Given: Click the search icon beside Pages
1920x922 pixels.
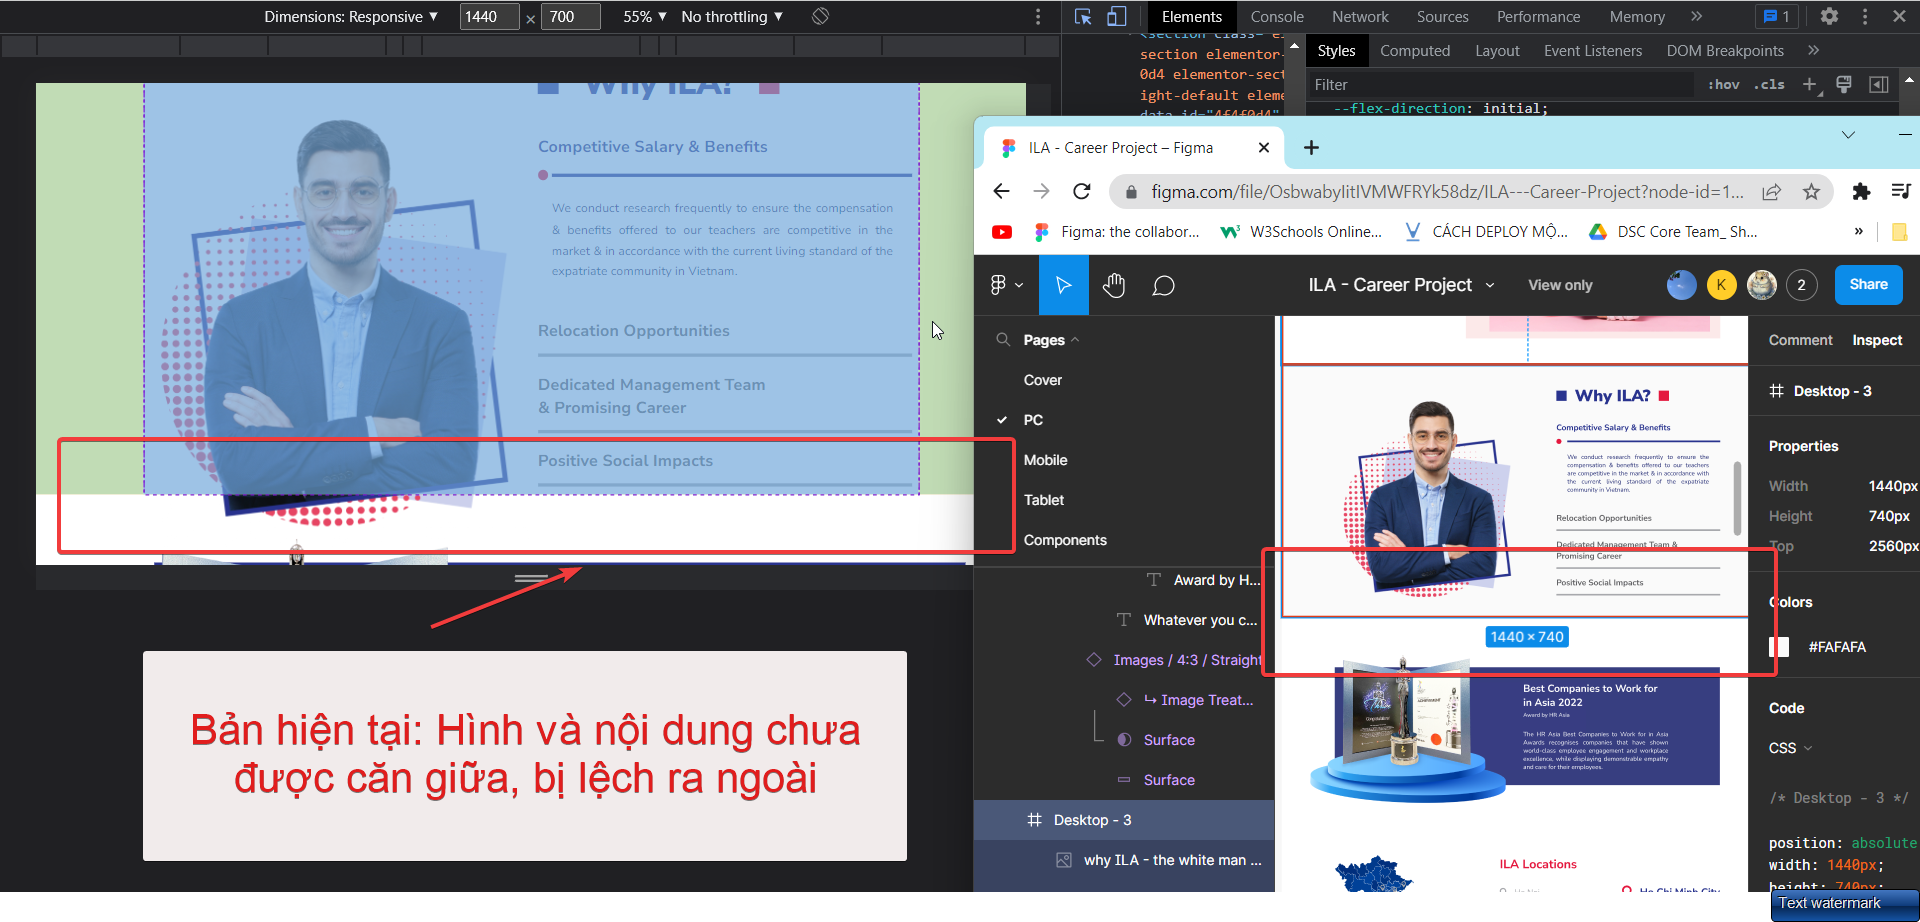Looking at the screenshot, I should click(1002, 340).
